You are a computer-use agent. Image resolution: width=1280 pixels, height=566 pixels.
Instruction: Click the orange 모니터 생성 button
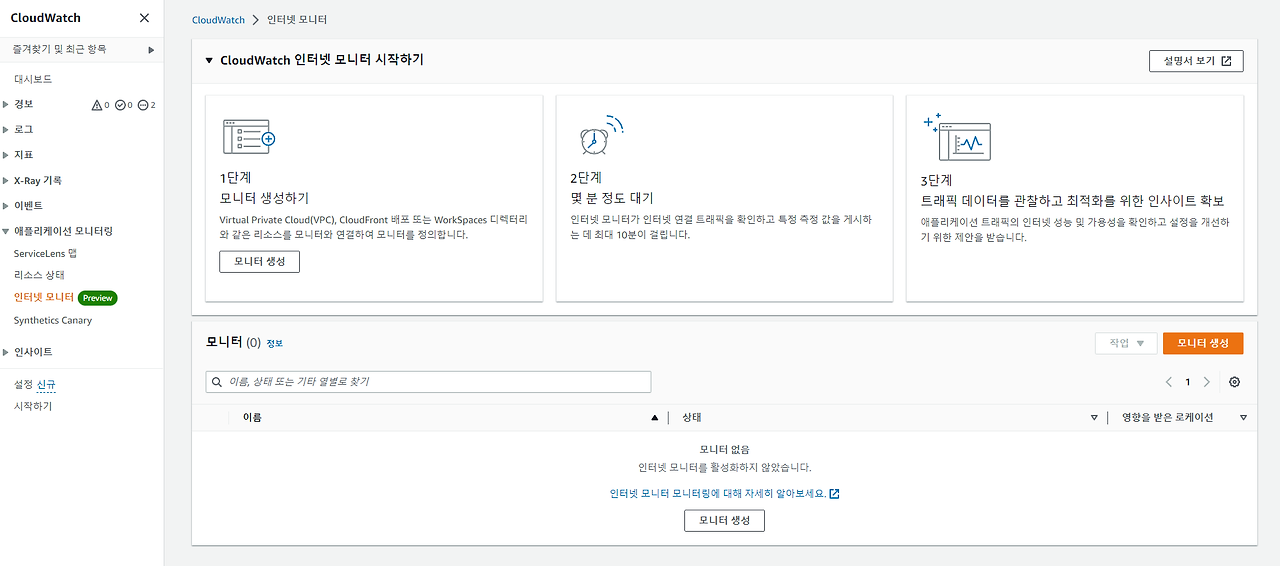(x=1203, y=343)
